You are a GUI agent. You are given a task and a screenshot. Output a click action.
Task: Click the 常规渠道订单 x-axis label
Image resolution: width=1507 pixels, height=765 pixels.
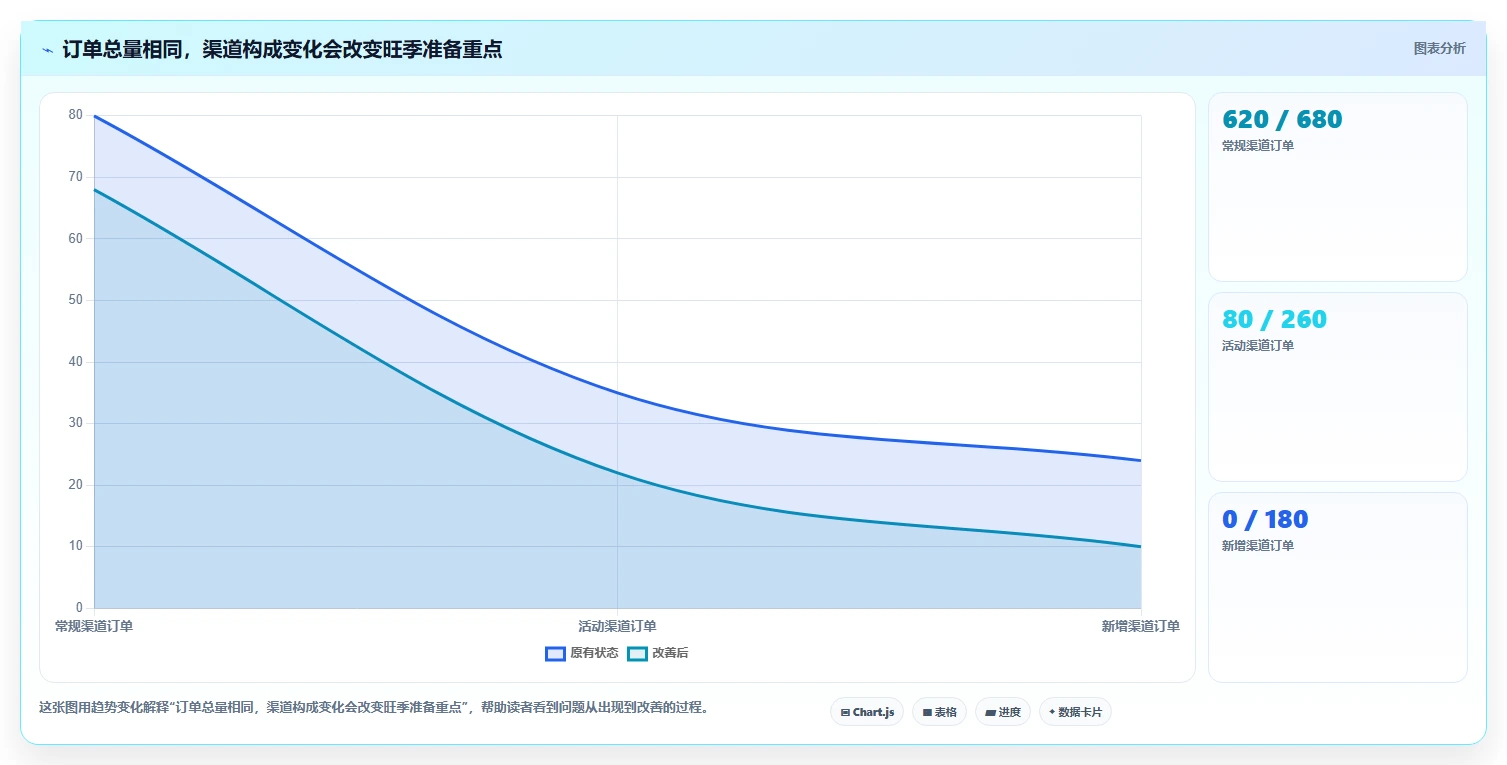pyautogui.click(x=94, y=626)
